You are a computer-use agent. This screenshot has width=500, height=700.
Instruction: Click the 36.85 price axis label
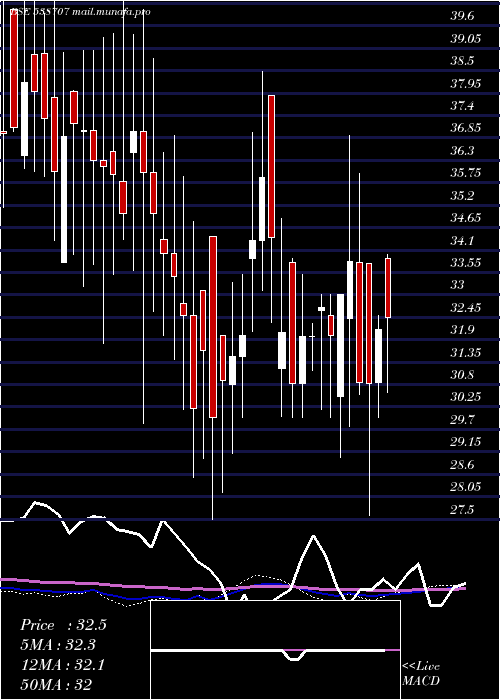point(466,128)
